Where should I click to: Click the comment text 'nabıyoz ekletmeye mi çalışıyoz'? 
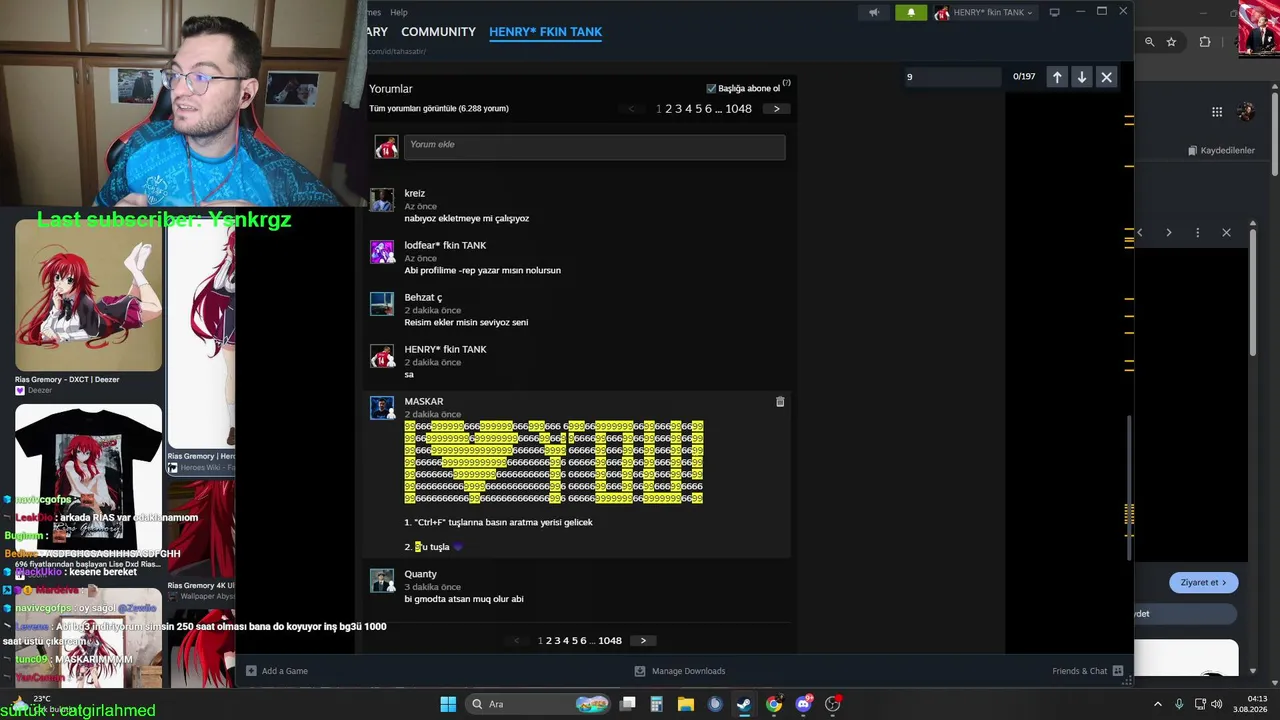pos(467,219)
